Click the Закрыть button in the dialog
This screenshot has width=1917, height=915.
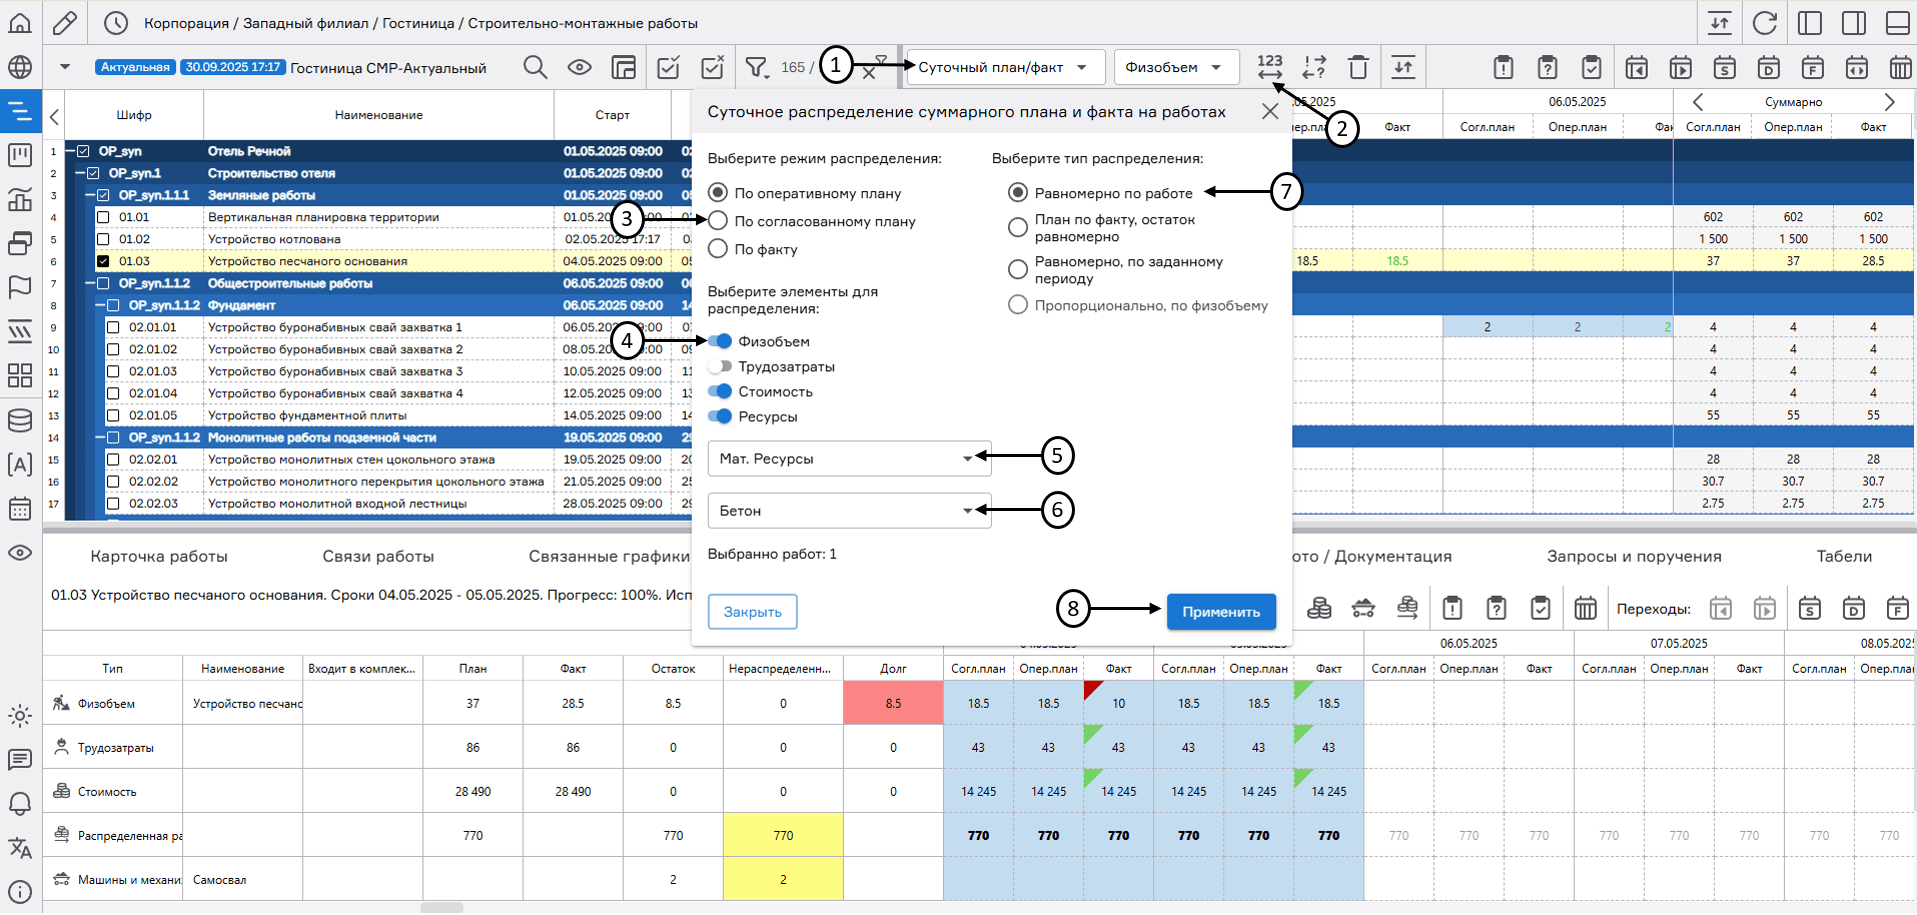pyautogui.click(x=751, y=611)
